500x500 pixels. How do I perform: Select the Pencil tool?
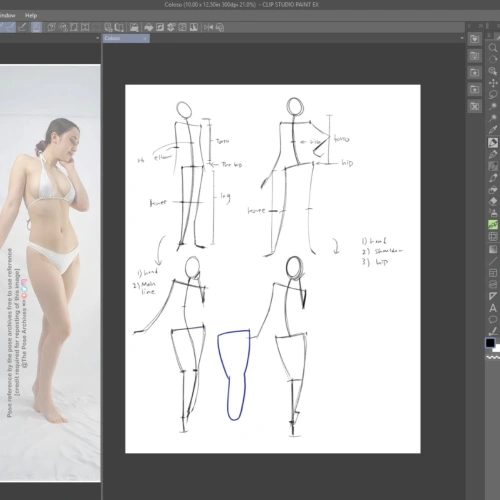(x=493, y=154)
